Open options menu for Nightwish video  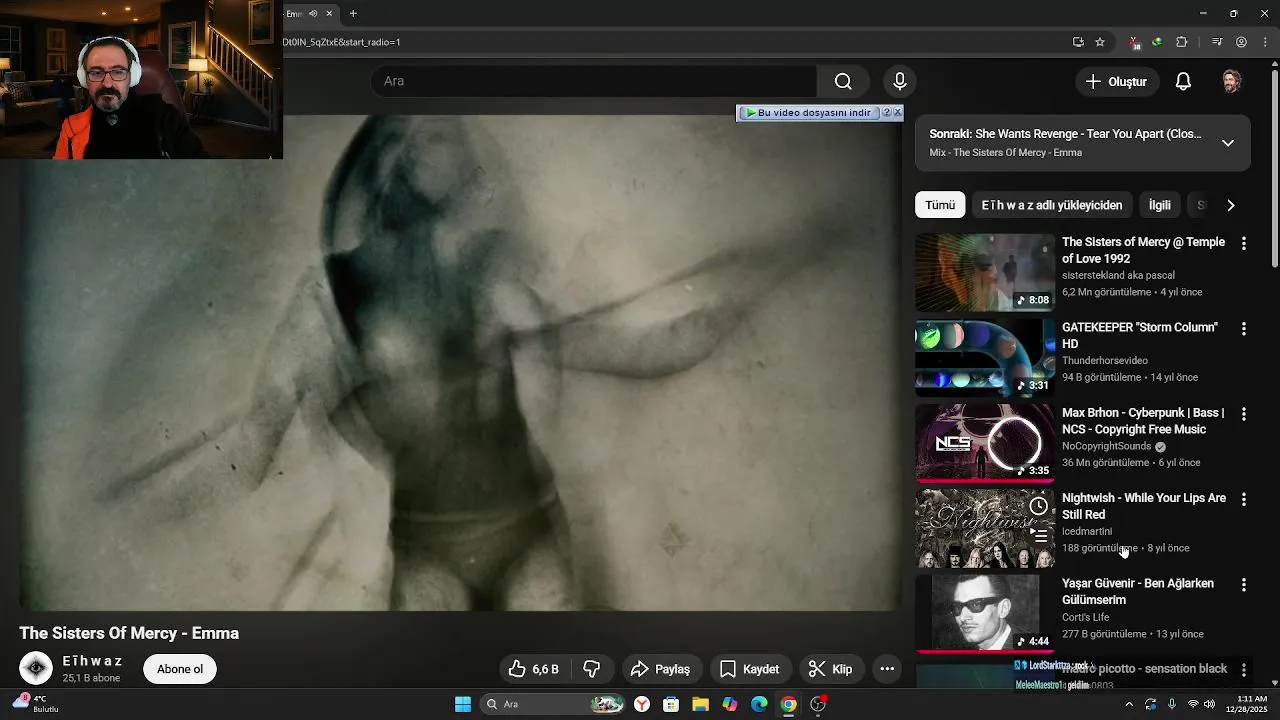1244,499
